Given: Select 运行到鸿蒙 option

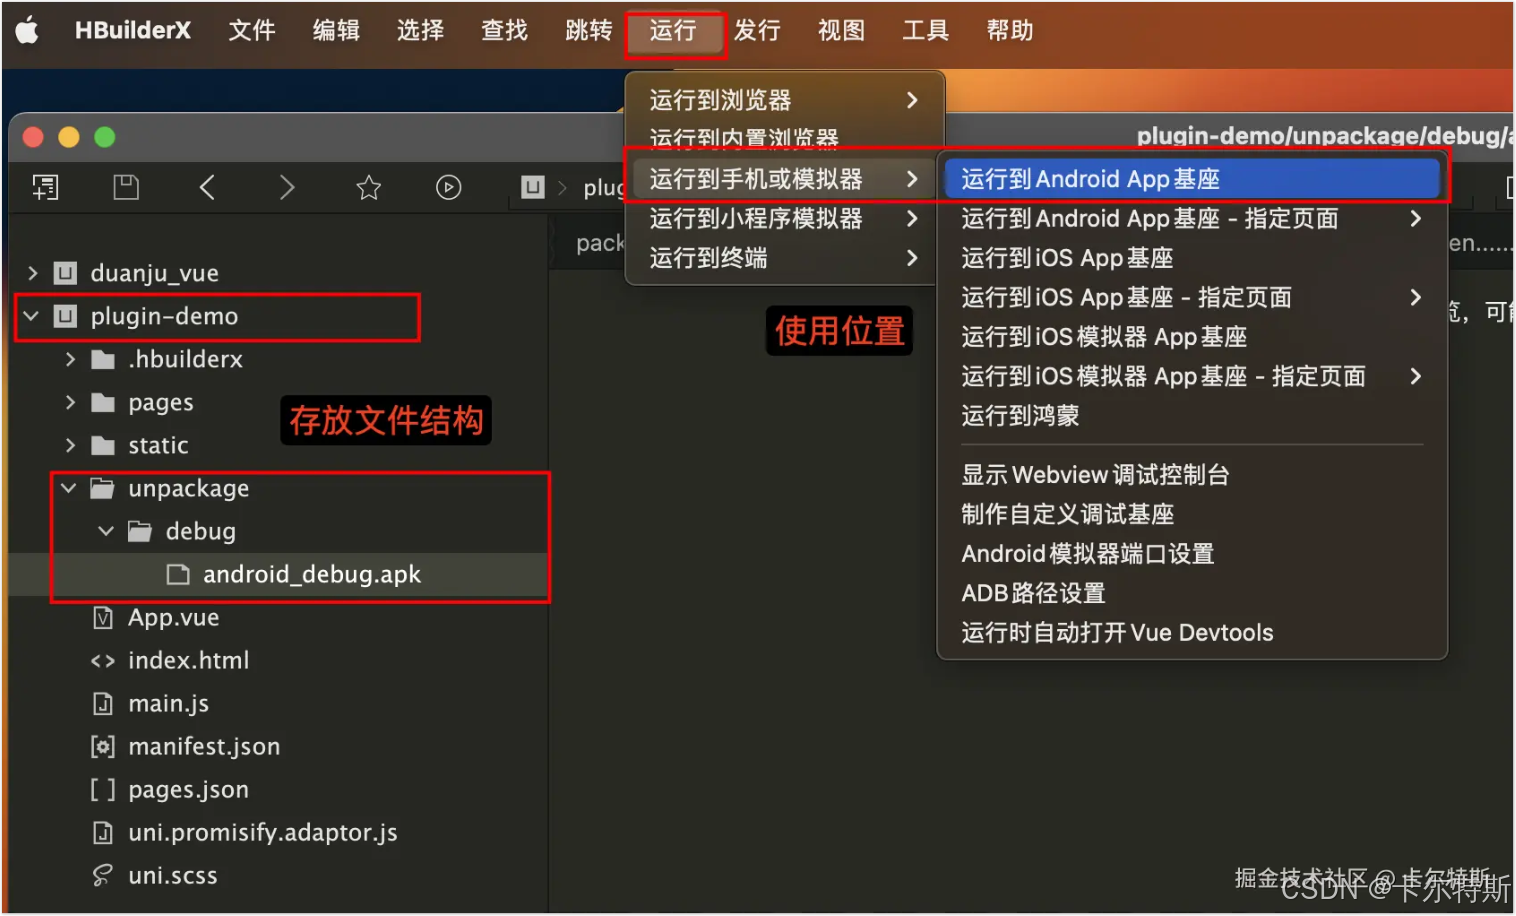Looking at the screenshot, I should 1192,416.
